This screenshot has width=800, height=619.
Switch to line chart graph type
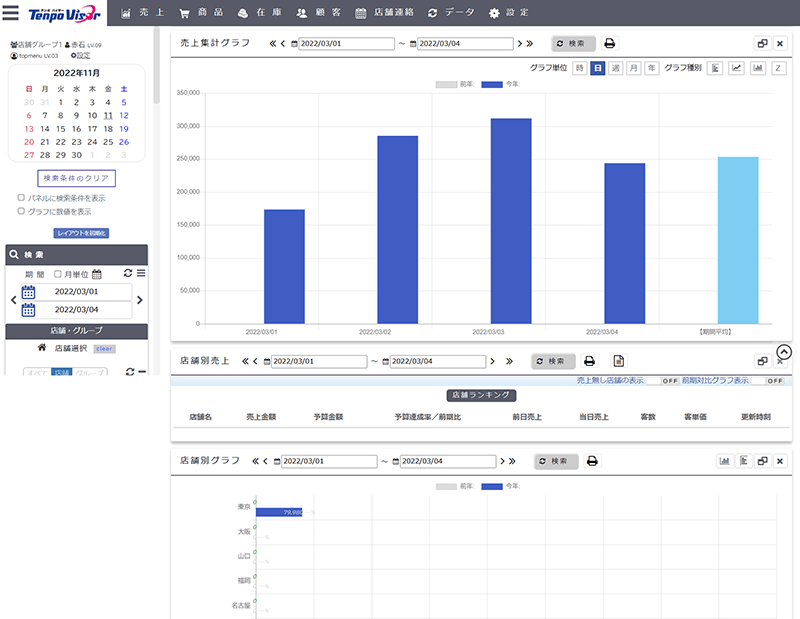pyautogui.click(x=737, y=68)
